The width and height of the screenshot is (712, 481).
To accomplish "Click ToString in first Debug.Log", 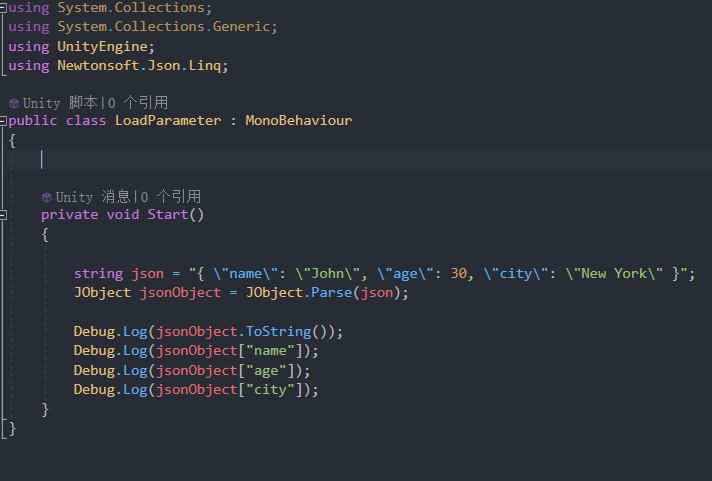I will click(x=278, y=332).
